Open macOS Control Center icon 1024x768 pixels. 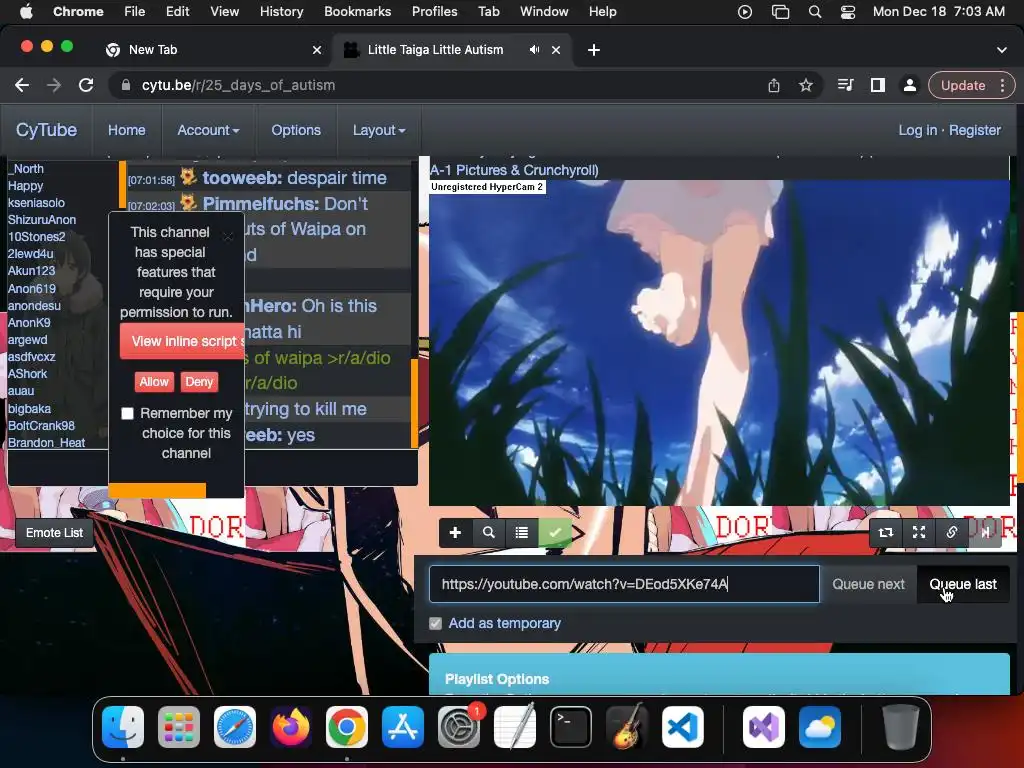point(848,12)
